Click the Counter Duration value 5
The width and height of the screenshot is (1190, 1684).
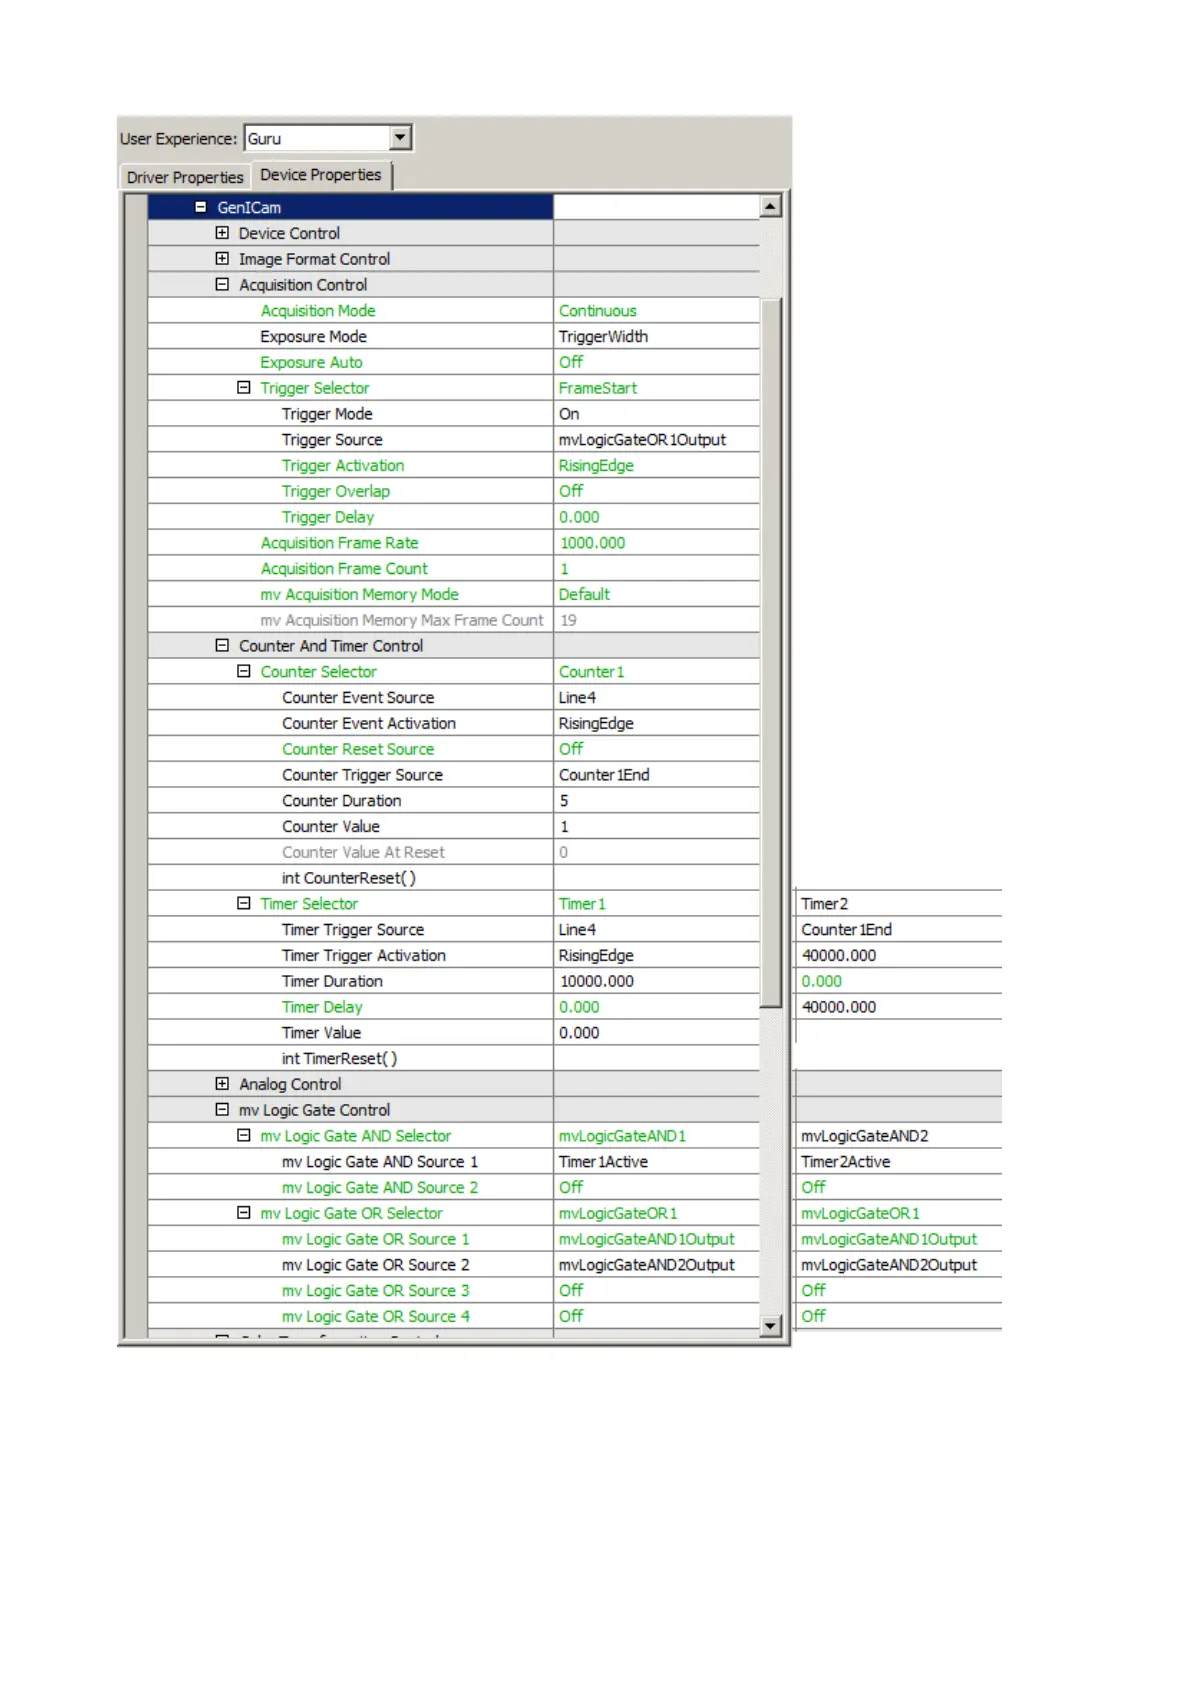tap(564, 801)
